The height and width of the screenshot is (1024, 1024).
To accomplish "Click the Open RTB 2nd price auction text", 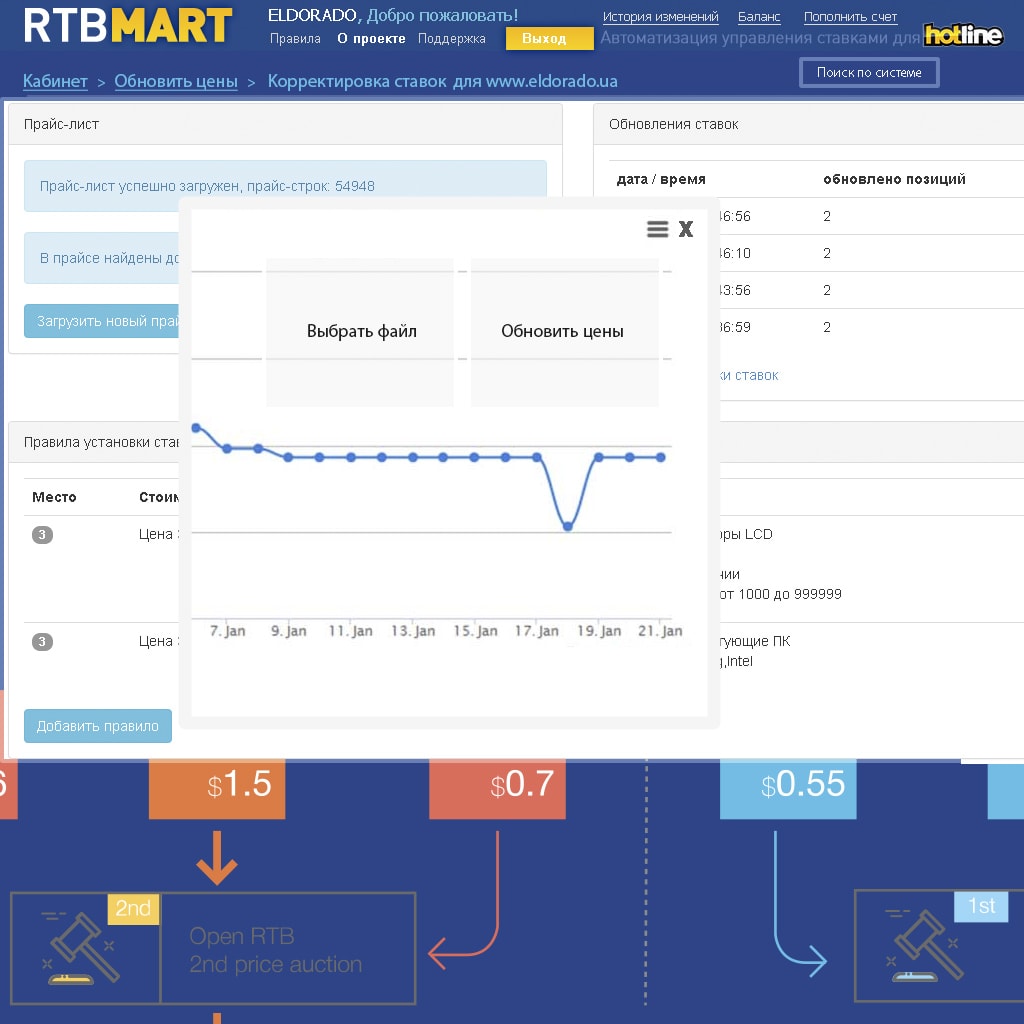I will coord(276,950).
